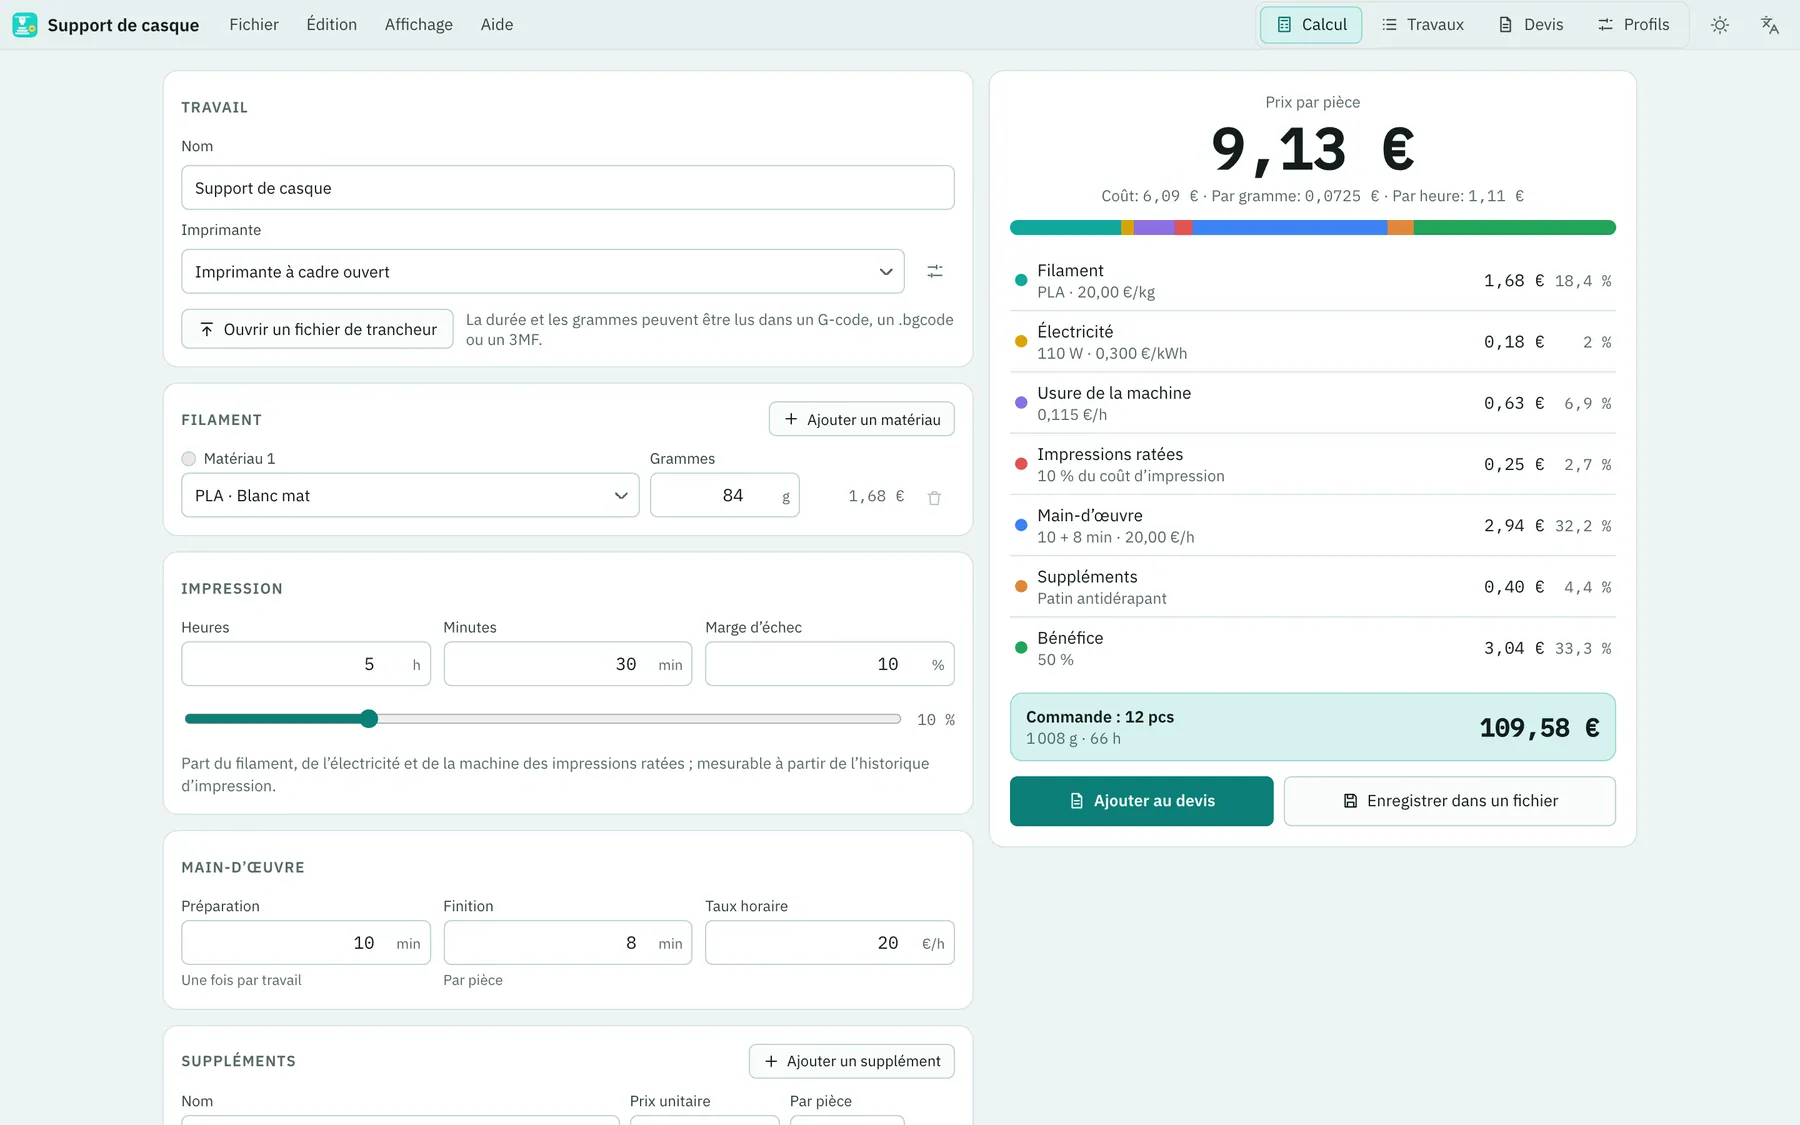Toggle the light/dark theme sun icon
The width and height of the screenshot is (1800, 1125).
click(1720, 25)
